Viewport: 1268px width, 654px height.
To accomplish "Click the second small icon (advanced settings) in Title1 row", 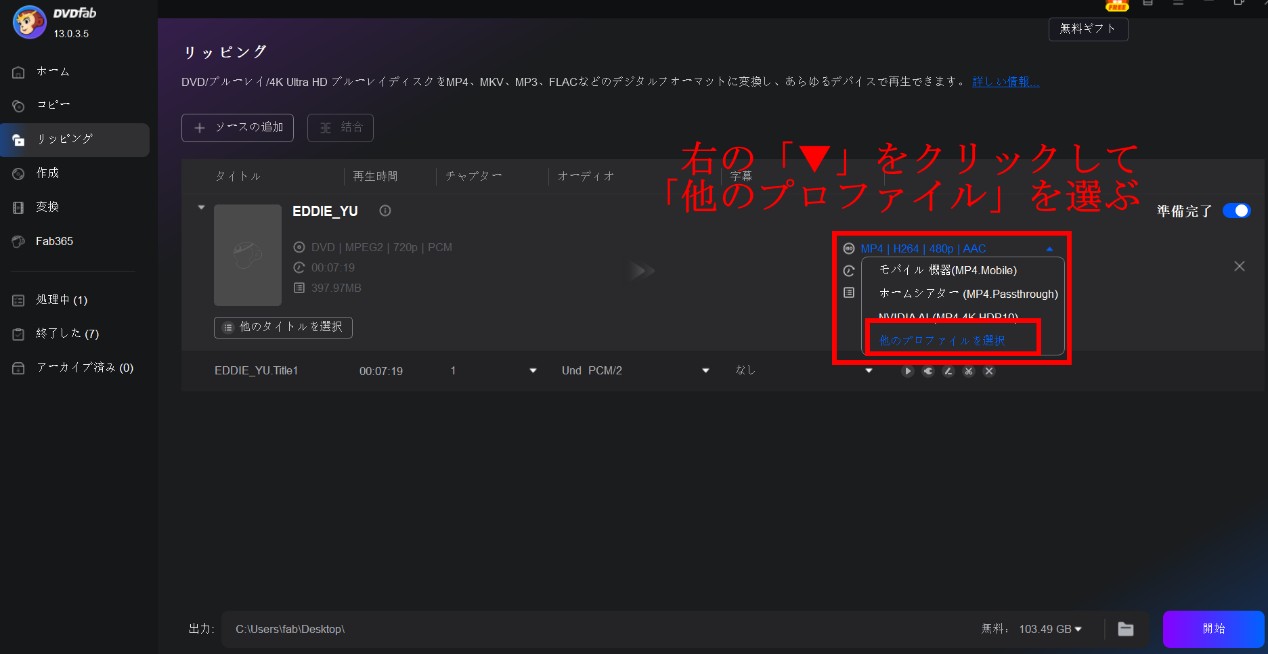I will tap(928, 371).
